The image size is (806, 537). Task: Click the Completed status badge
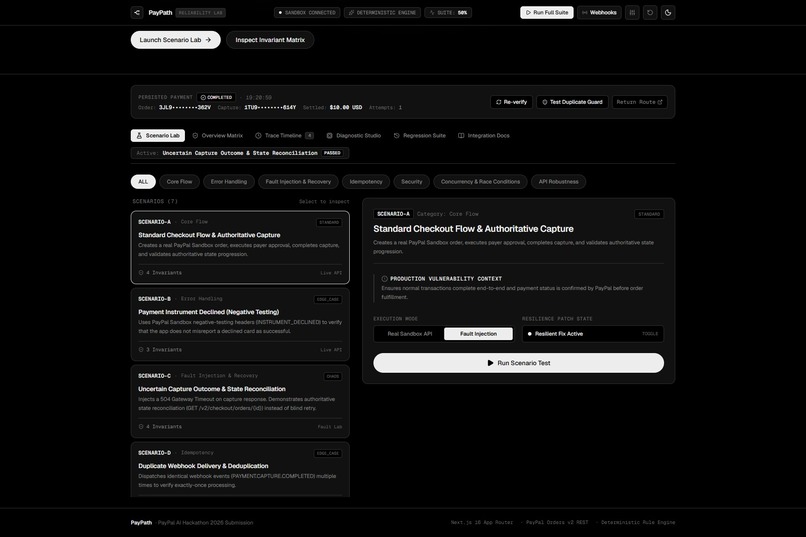pos(216,97)
